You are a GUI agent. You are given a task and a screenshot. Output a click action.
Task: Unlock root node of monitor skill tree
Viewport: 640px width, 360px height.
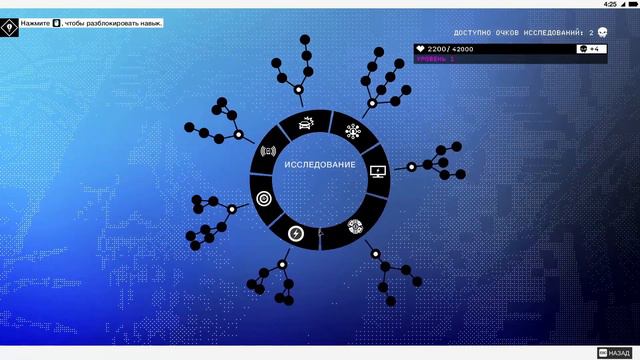411,167
